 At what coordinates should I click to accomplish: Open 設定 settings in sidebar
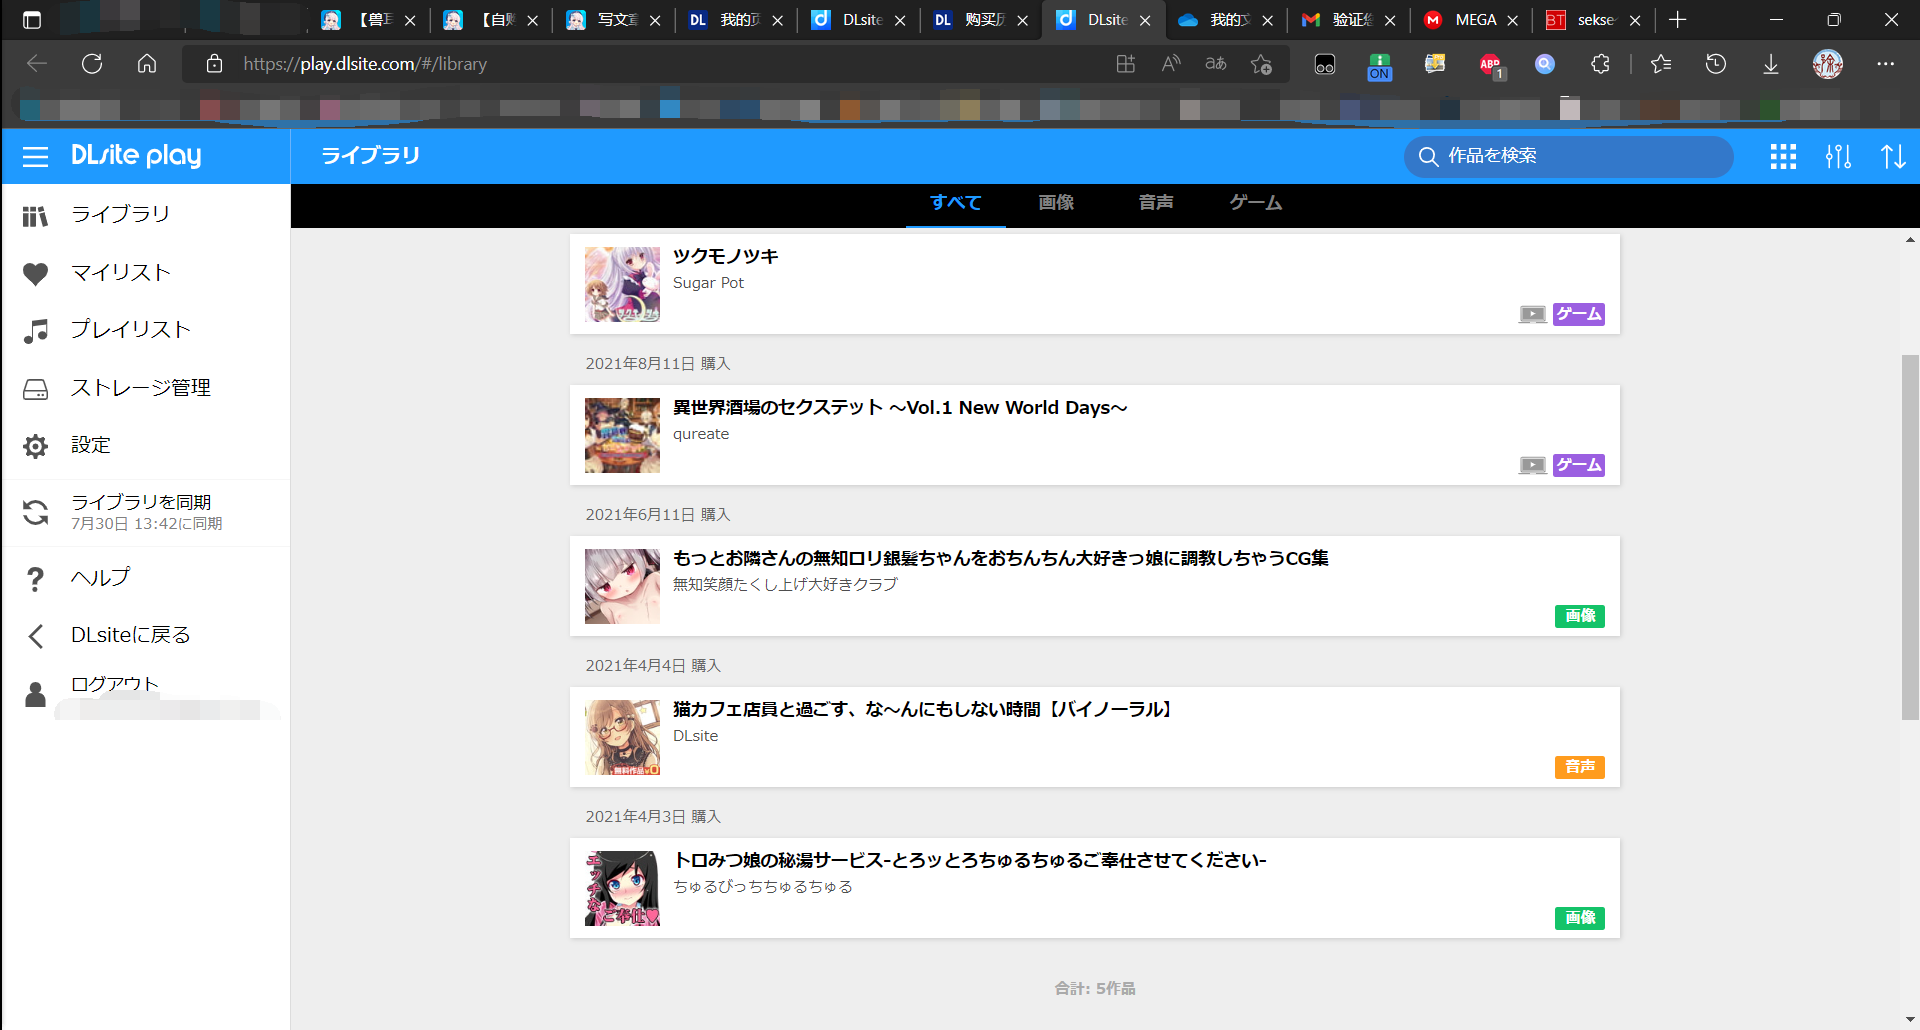coord(90,445)
